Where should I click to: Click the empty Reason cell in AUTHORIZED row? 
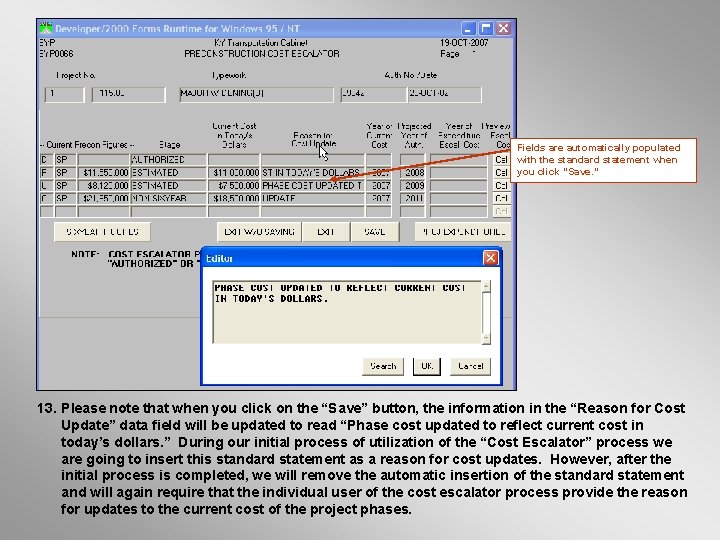313,159
